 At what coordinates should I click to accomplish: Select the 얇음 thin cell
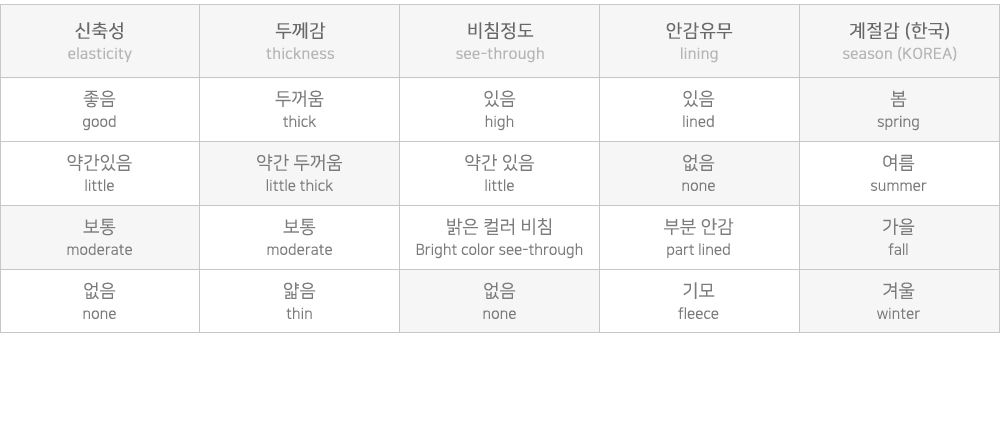299,301
